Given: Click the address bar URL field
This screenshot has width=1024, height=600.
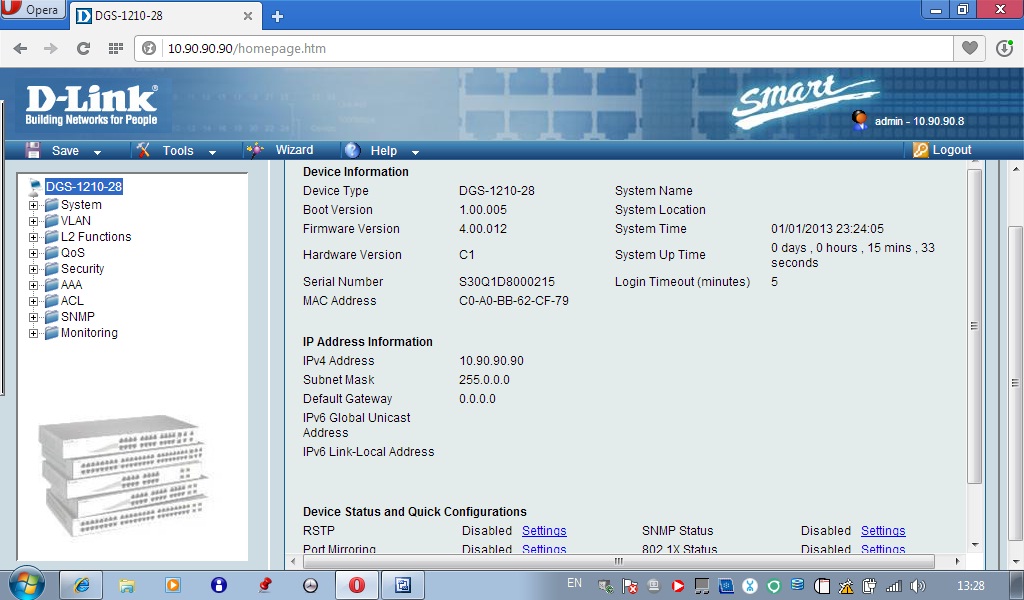Looking at the screenshot, I should [543, 48].
